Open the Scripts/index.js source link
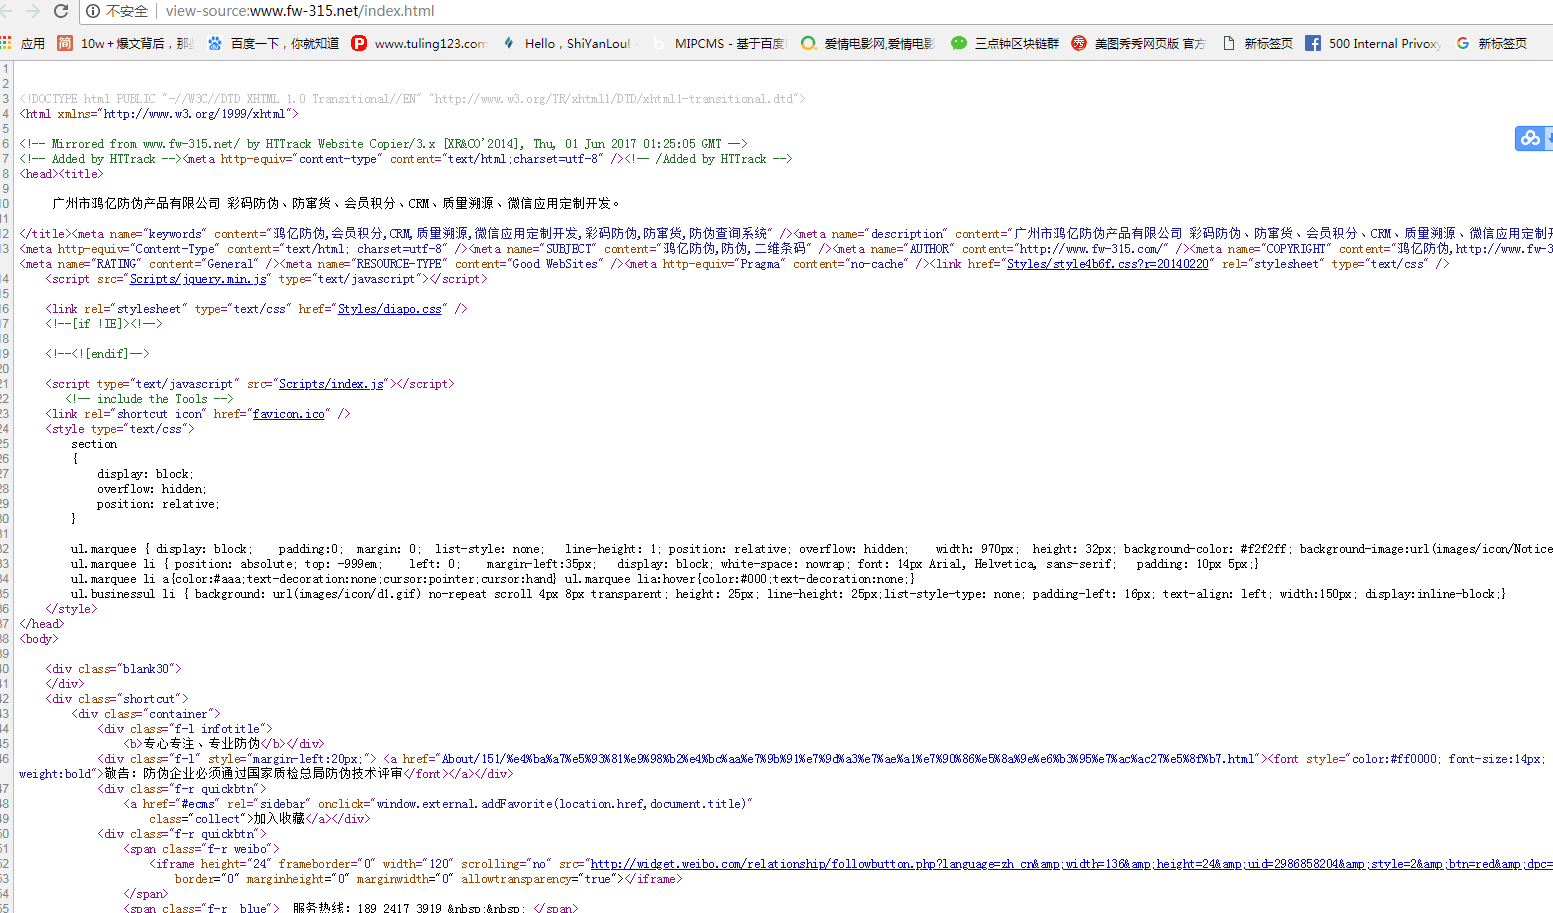 [x=331, y=384]
